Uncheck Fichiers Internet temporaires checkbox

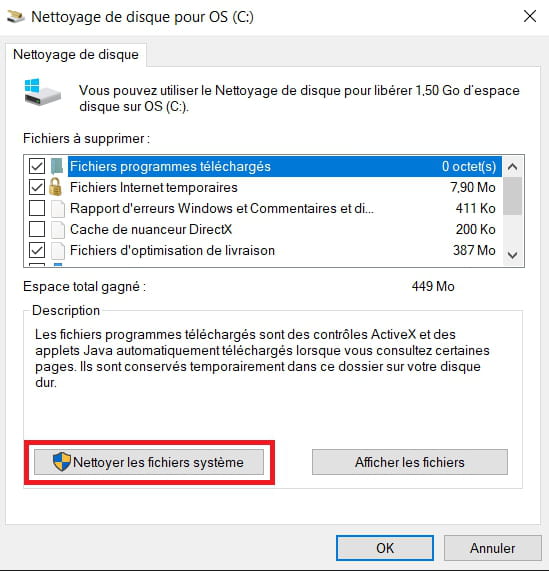click(37, 187)
